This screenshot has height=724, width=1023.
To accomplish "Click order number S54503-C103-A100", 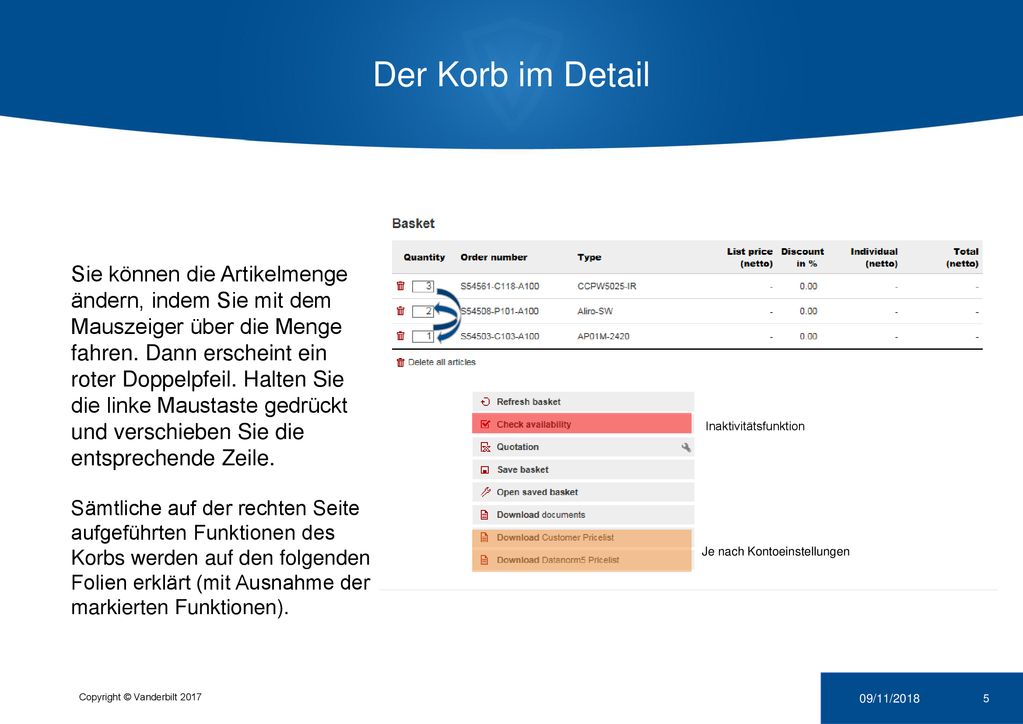I will [500, 337].
